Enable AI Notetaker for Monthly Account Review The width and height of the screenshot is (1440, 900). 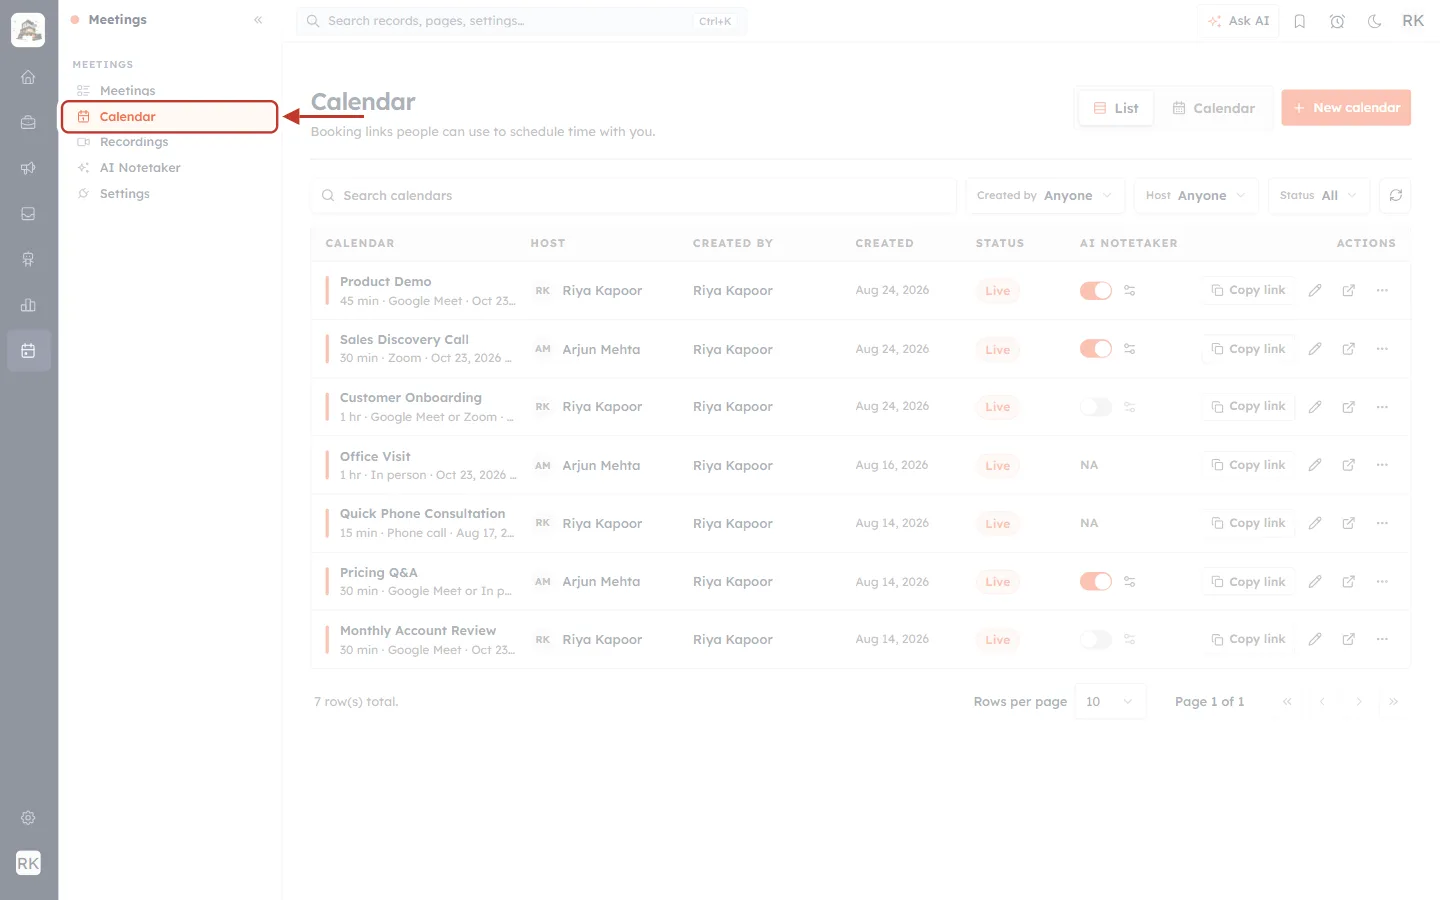[1096, 639]
